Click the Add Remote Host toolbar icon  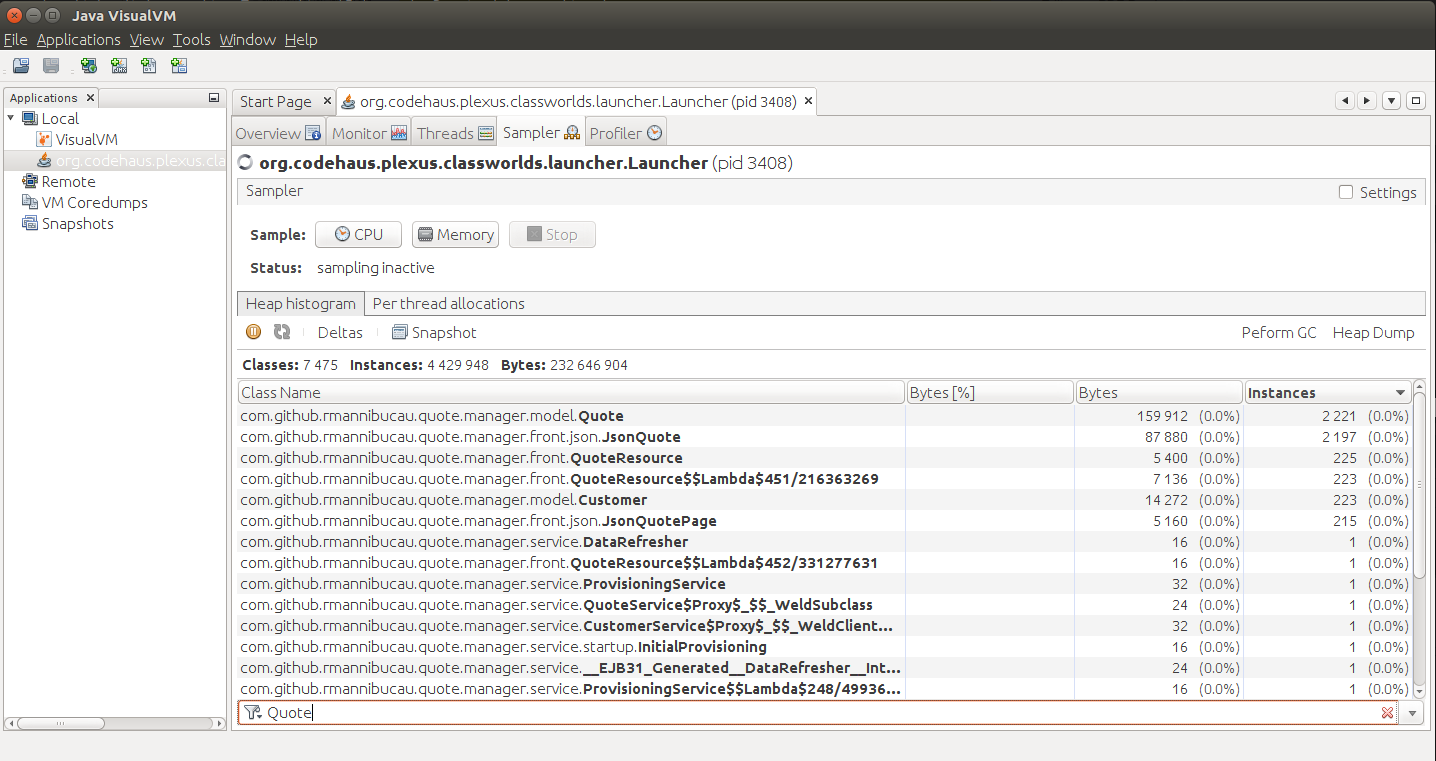click(x=89, y=66)
